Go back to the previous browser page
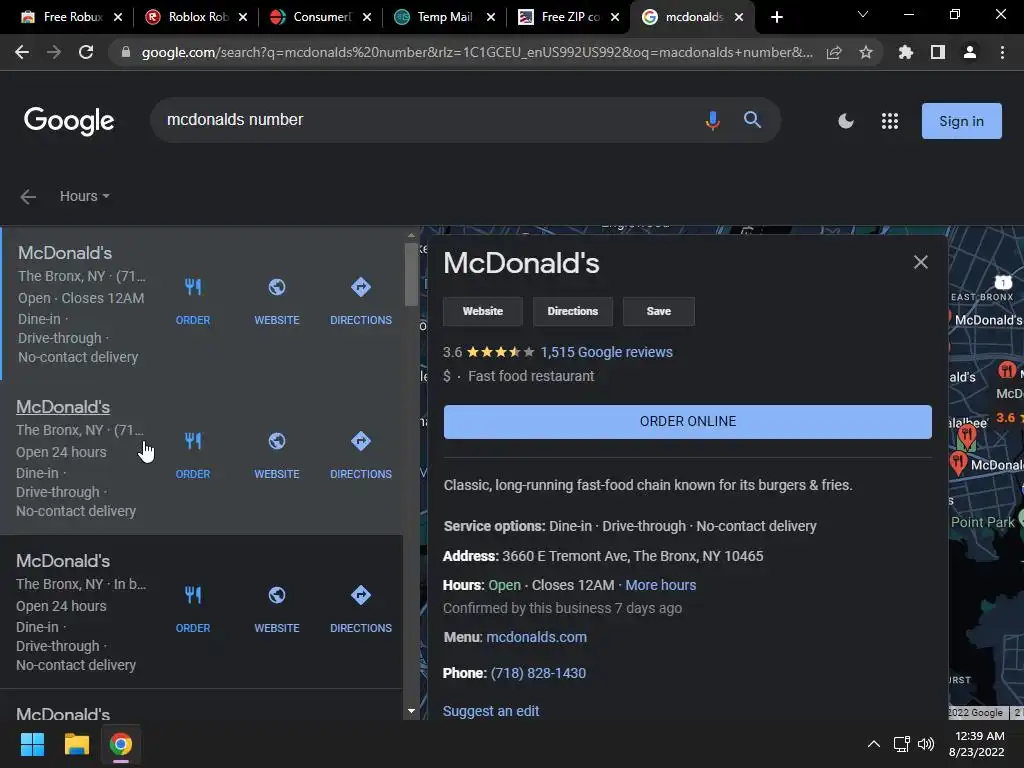1024x768 pixels. point(22,52)
